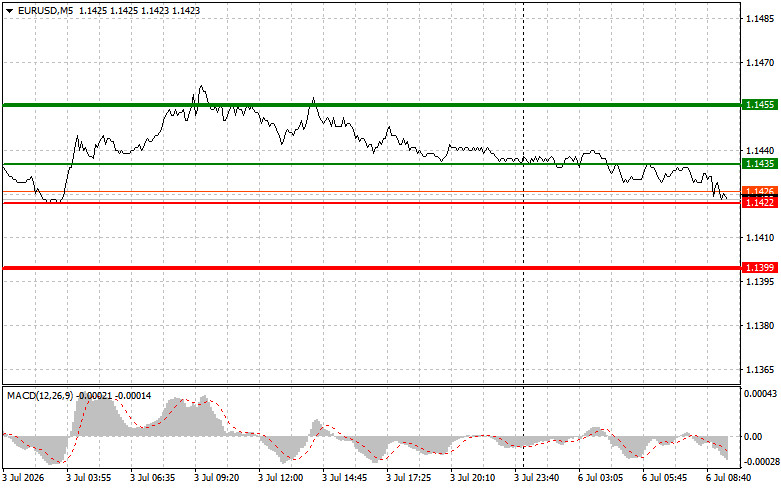This screenshot has height=489, width=781.
Task: Select the MACD(12,26,9) indicator label
Action: [40, 395]
